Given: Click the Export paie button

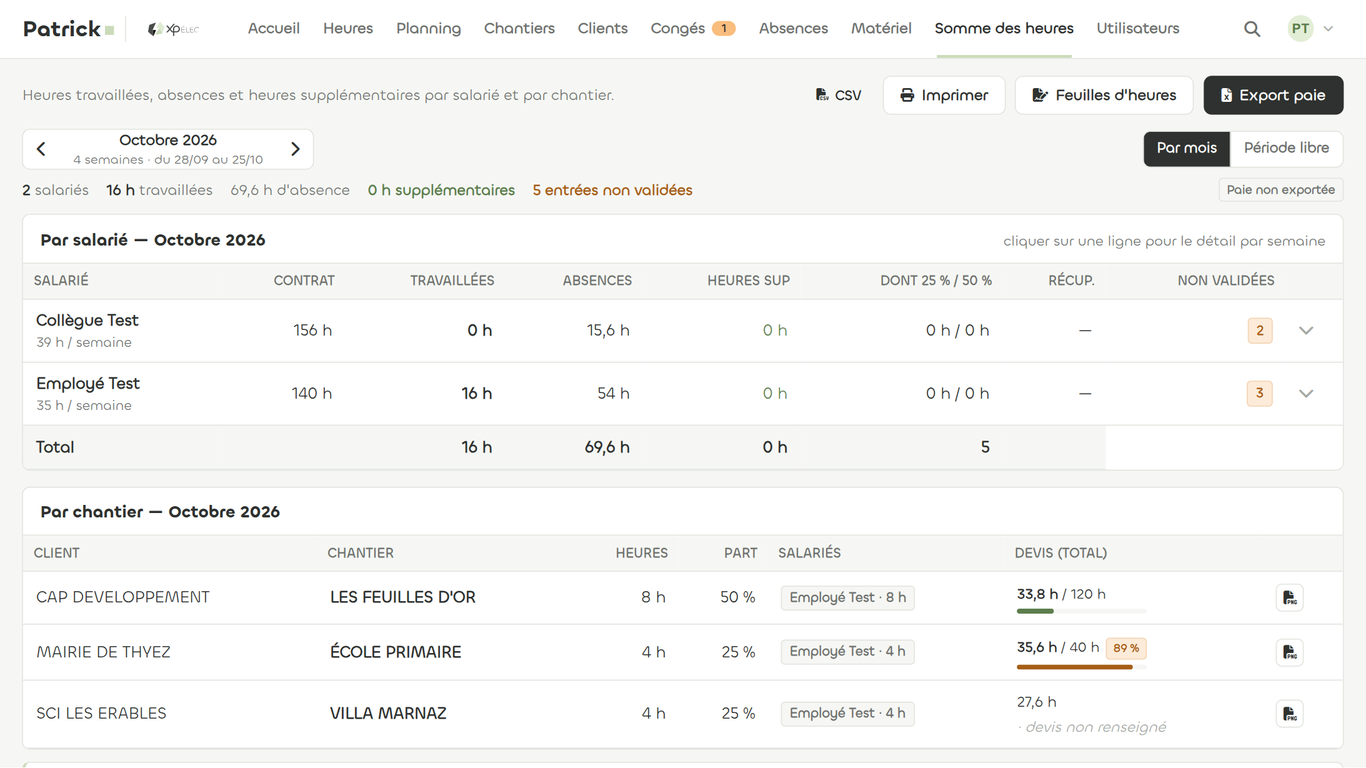Looking at the screenshot, I should pyautogui.click(x=1273, y=95).
